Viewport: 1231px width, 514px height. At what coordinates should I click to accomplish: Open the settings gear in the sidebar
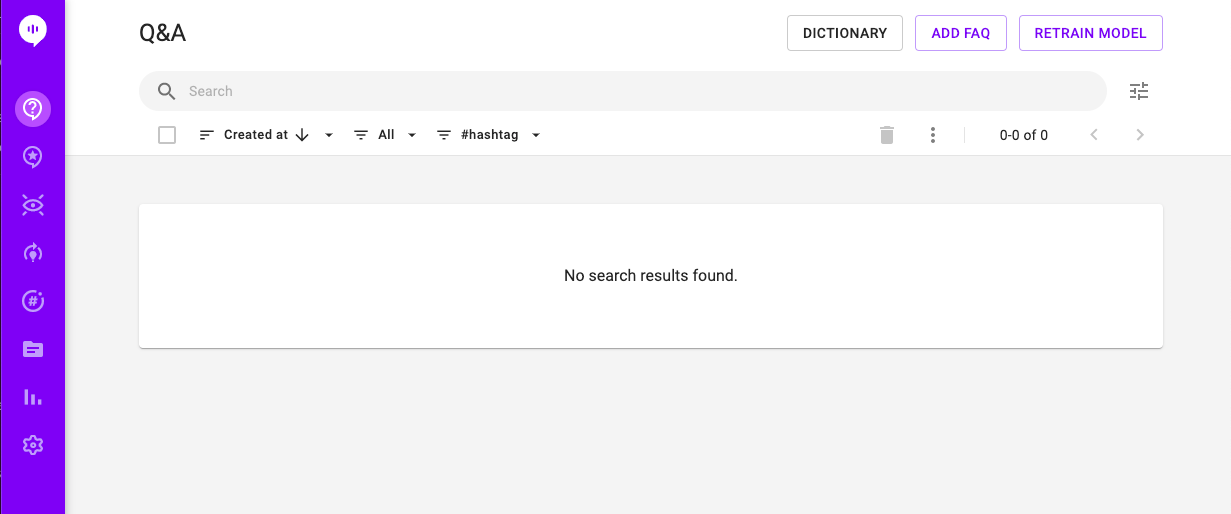[33, 445]
